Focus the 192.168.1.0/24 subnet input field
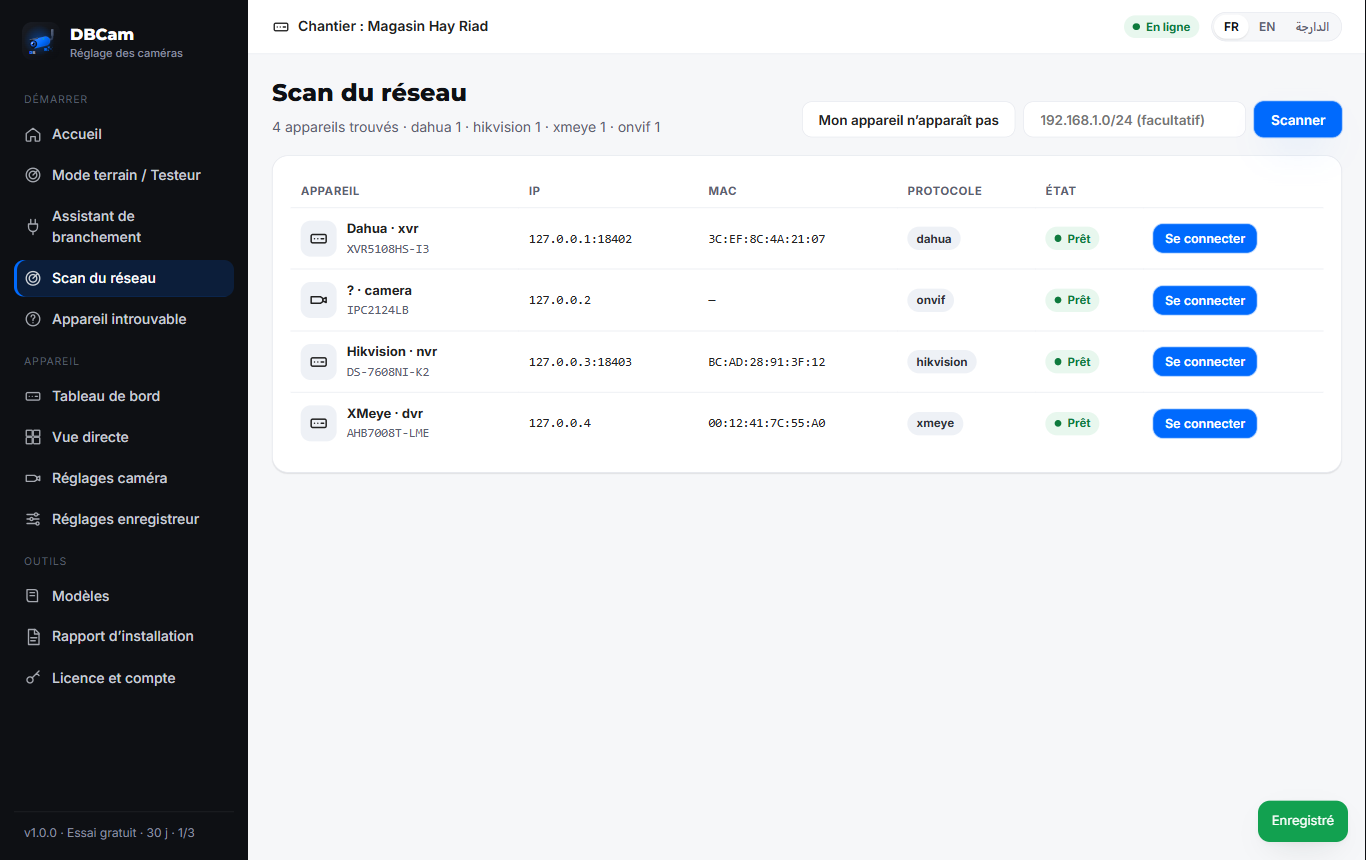The height and width of the screenshot is (860, 1366). pyautogui.click(x=1134, y=120)
